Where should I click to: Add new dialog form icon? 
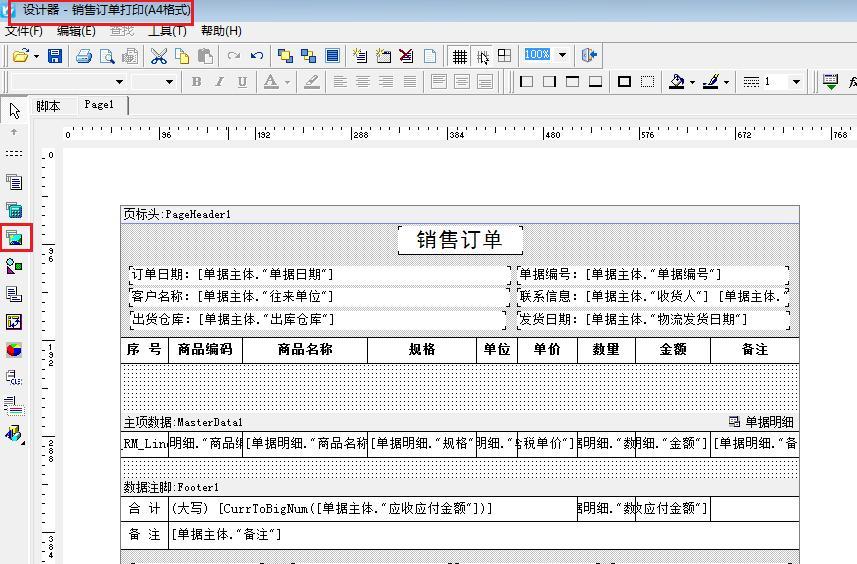point(383,56)
